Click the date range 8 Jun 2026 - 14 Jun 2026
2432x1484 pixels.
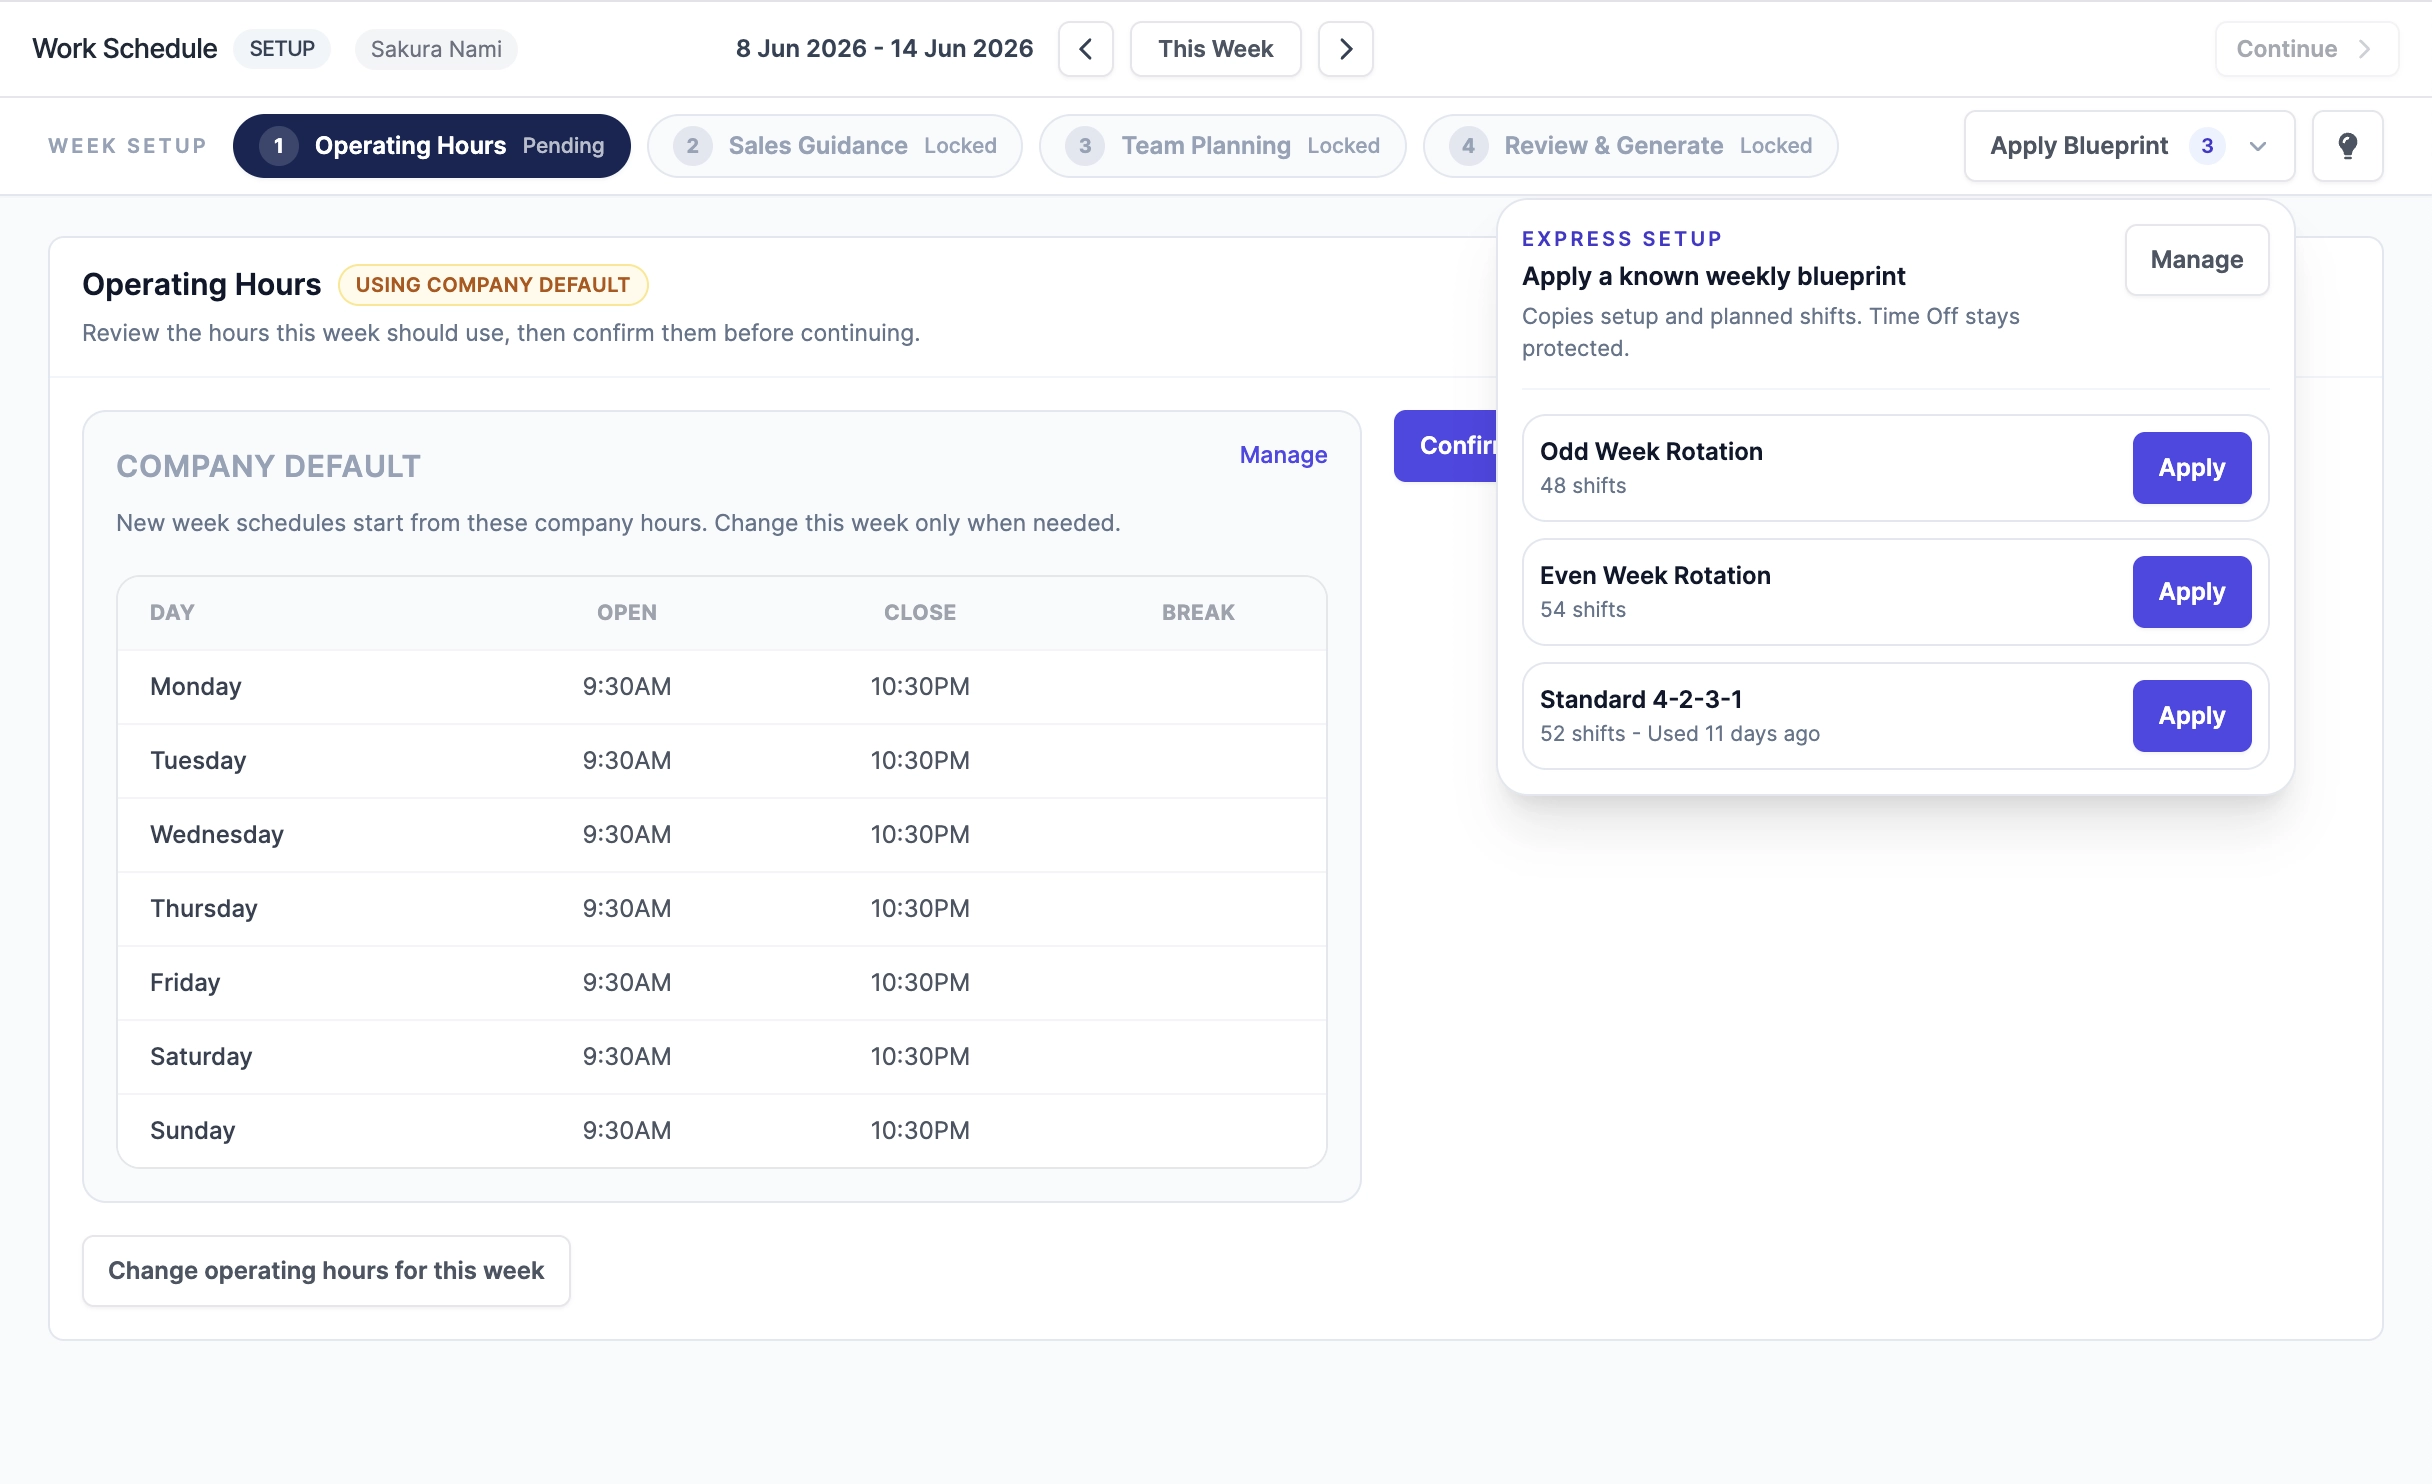(x=884, y=49)
